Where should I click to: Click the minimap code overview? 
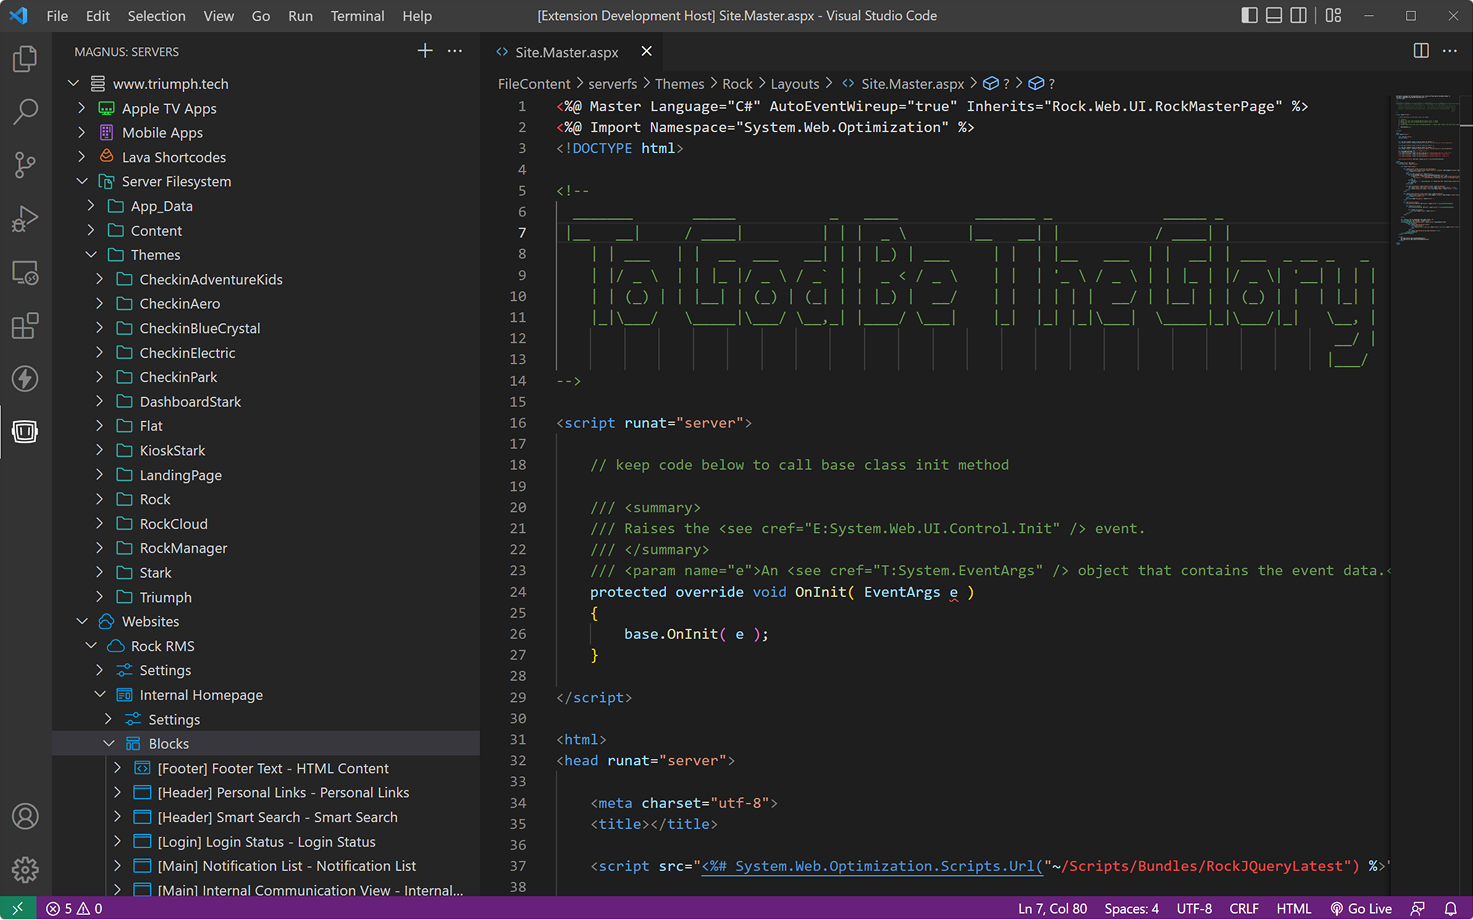1427,170
